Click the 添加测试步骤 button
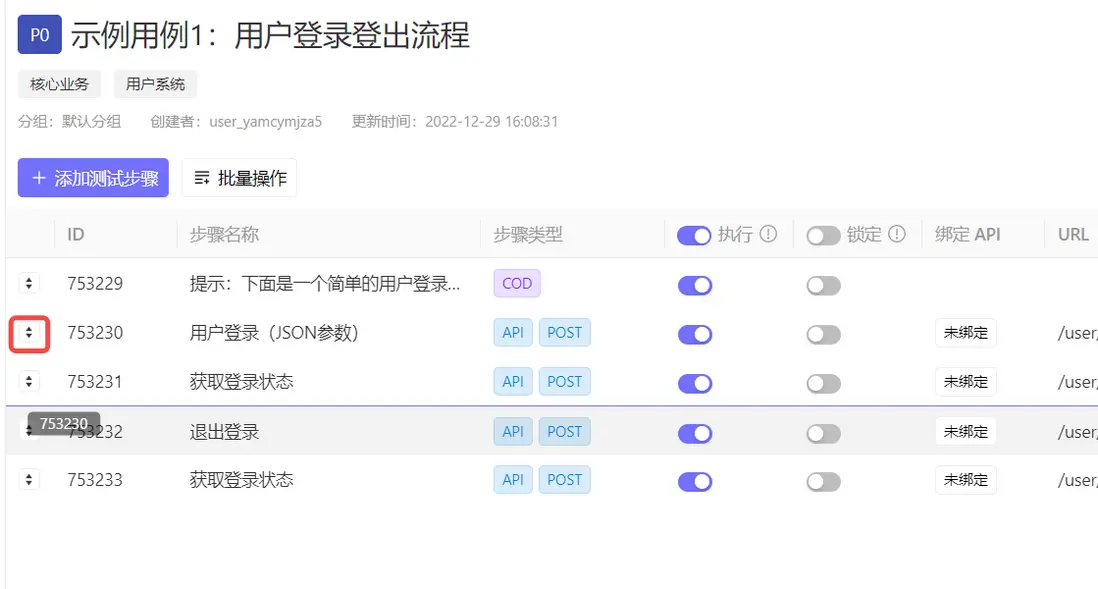 (93, 178)
